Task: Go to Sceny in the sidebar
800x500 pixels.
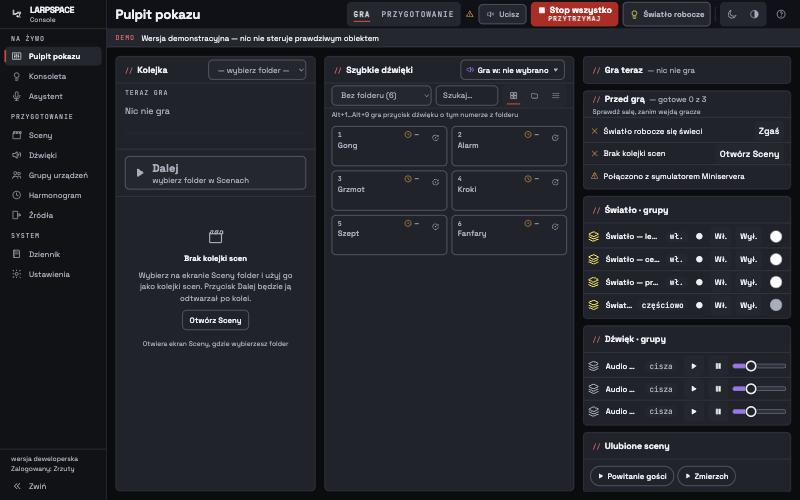Action: pos(52,135)
